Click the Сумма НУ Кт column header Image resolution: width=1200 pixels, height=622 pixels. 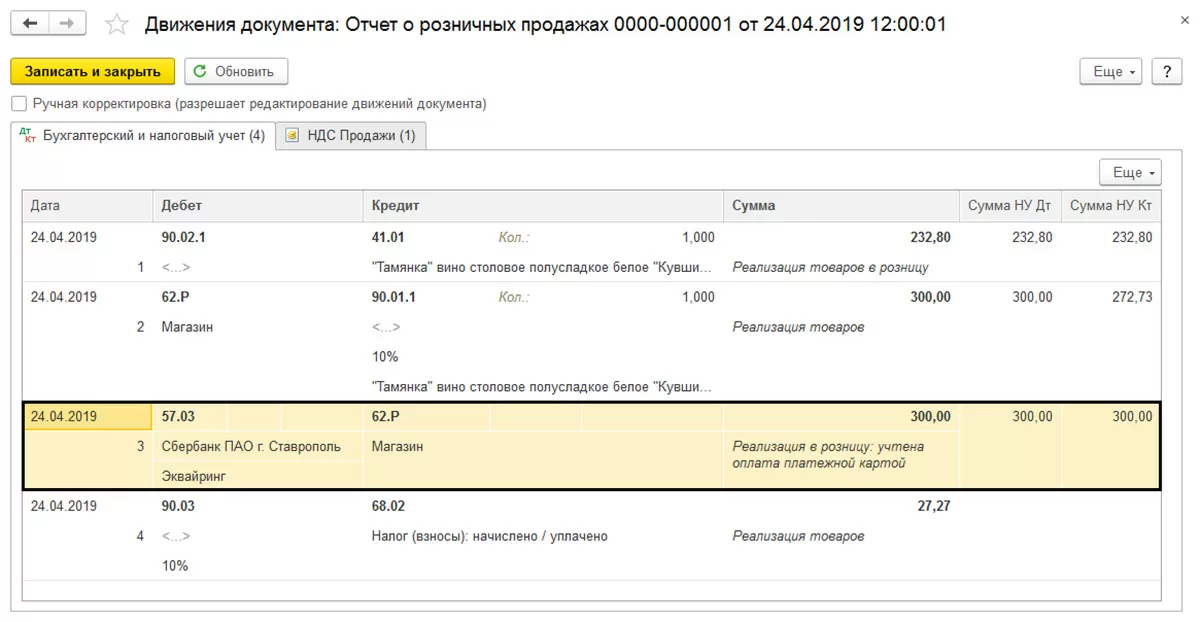click(x=1110, y=206)
